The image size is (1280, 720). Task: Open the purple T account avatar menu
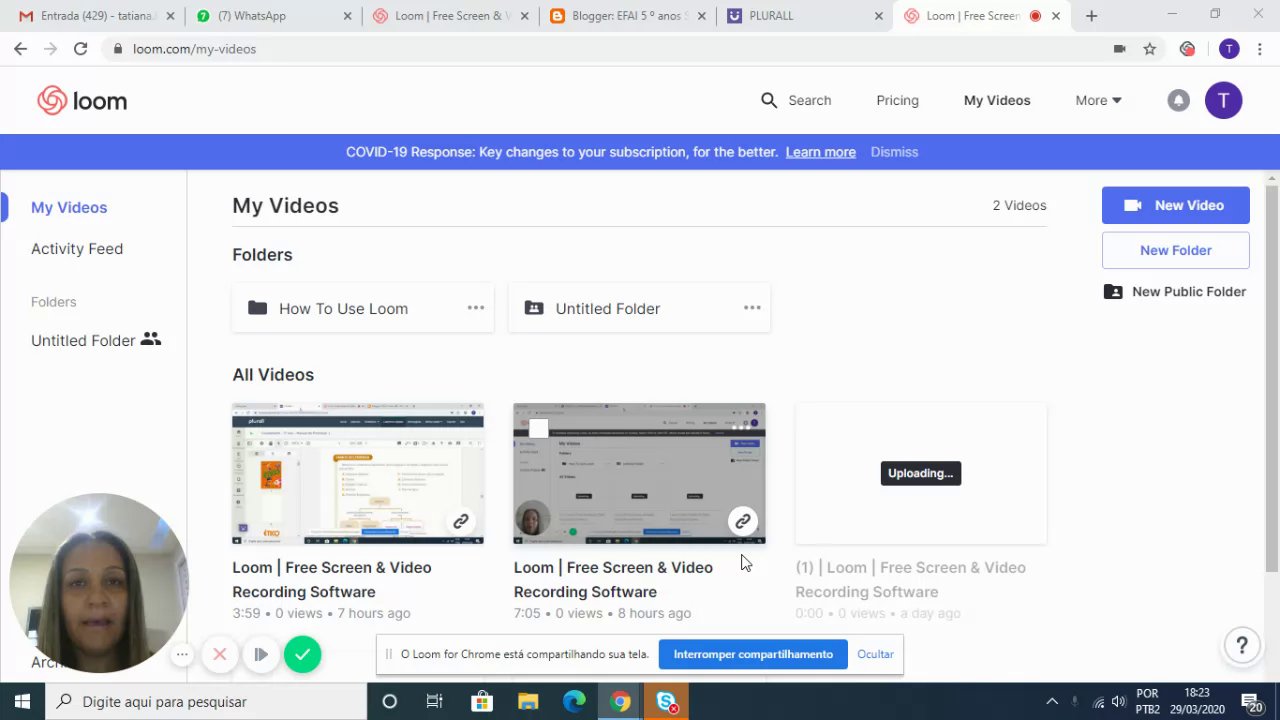click(x=1223, y=100)
